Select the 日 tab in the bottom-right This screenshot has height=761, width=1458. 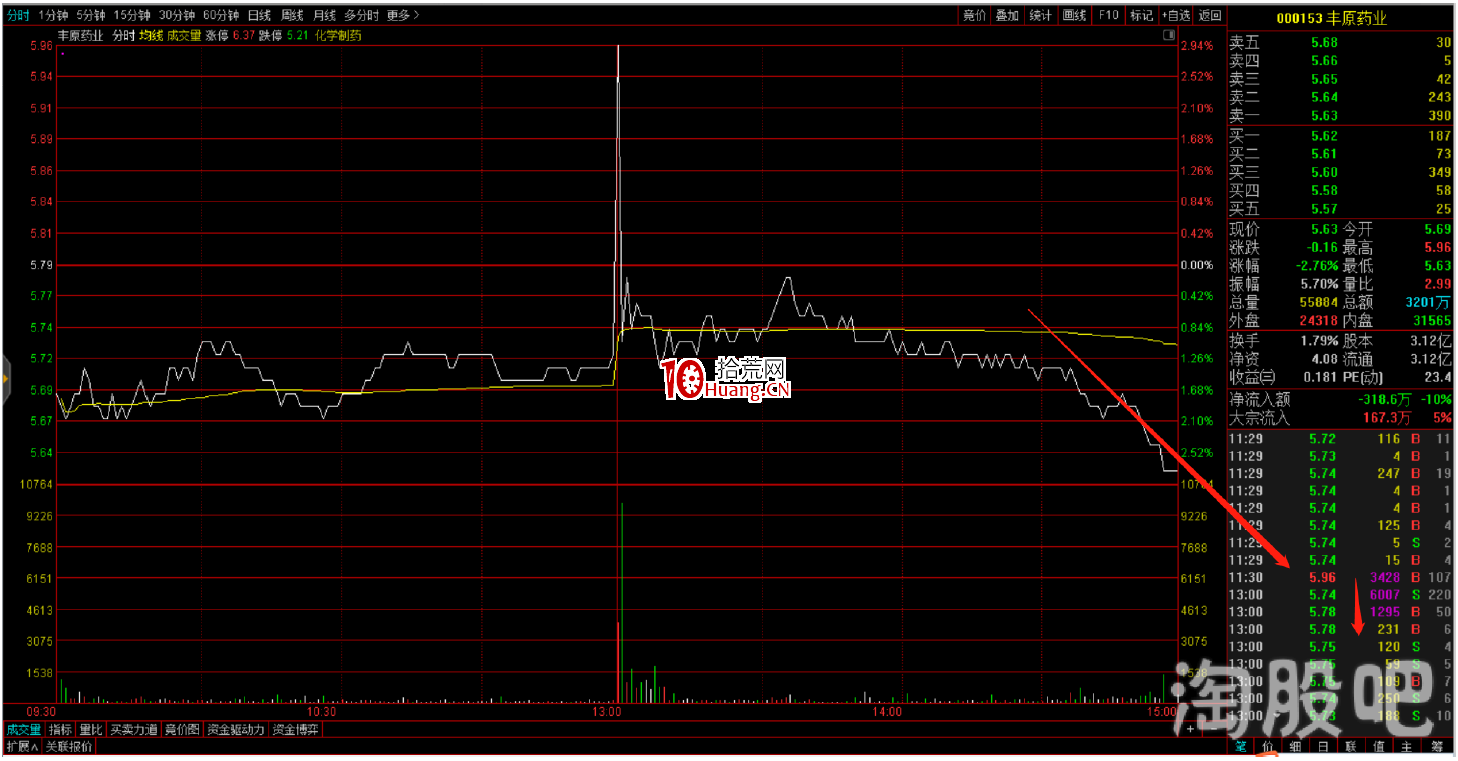1323,746
